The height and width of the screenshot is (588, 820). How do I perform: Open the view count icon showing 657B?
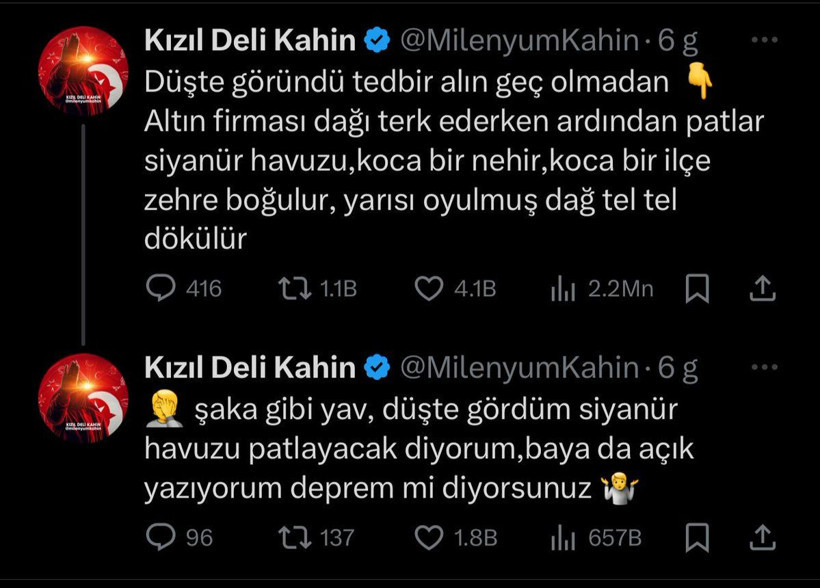pyautogui.click(x=561, y=536)
